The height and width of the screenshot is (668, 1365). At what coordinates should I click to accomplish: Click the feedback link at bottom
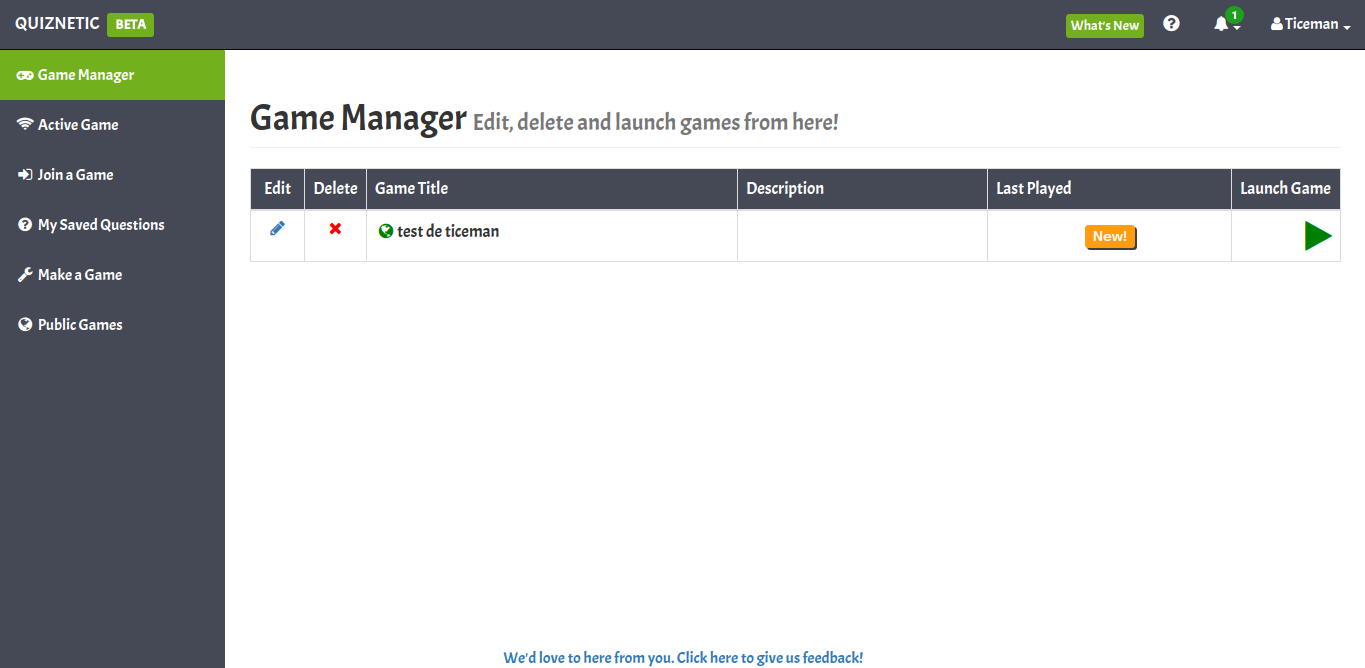click(x=683, y=658)
